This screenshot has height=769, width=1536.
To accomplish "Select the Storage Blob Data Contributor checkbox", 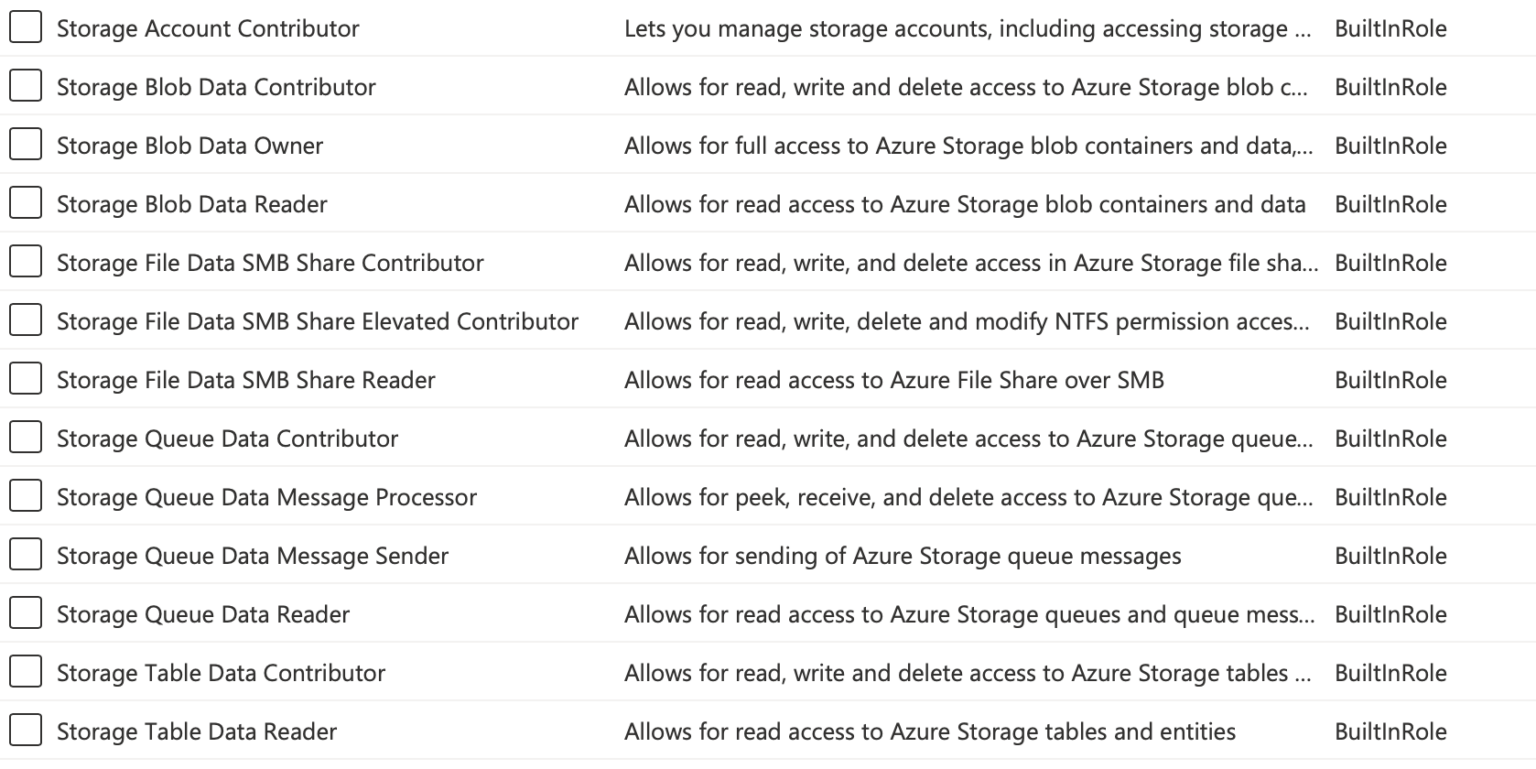I will pos(26,86).
